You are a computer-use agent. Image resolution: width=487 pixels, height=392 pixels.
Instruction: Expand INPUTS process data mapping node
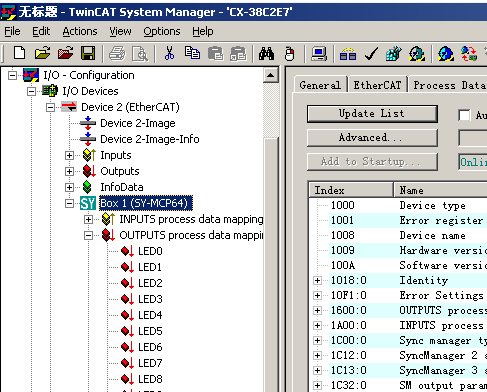(x=88, y=219)
